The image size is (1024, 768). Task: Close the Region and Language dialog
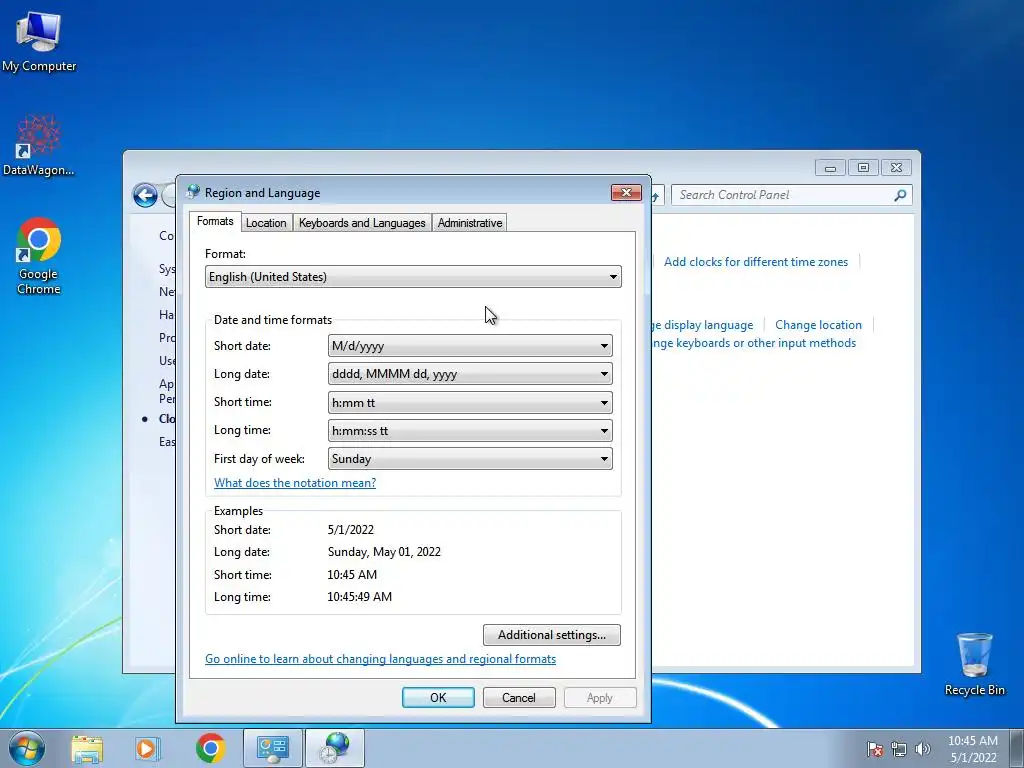pyautogui.click(x=626, y=193)
